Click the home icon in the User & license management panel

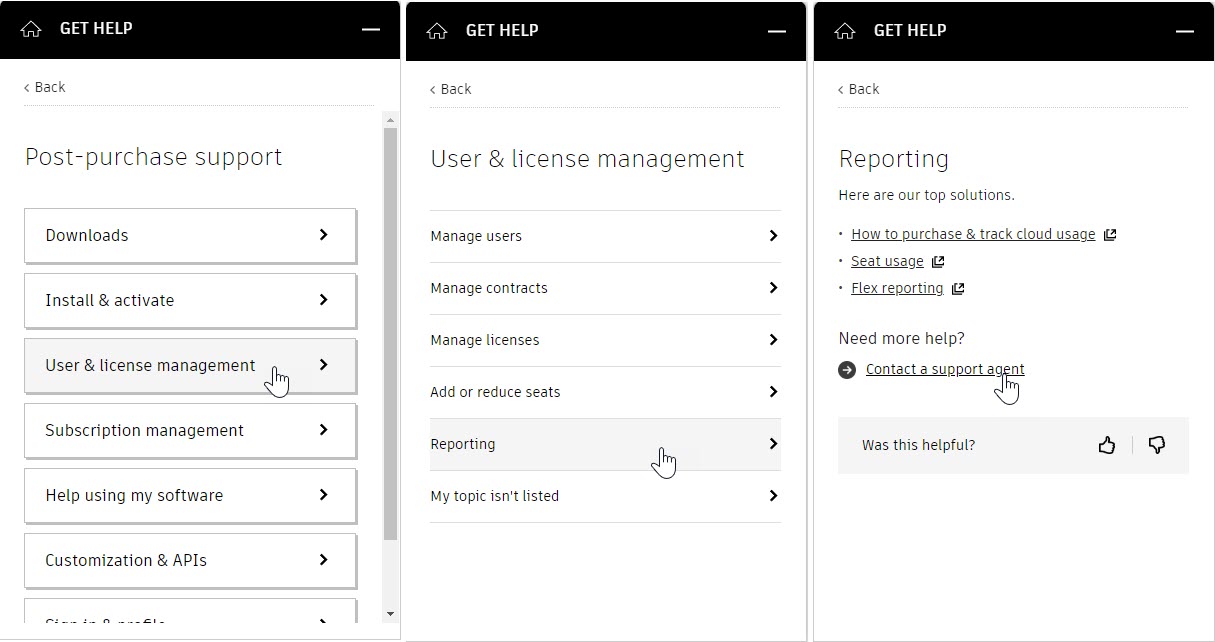click(437, 31)
